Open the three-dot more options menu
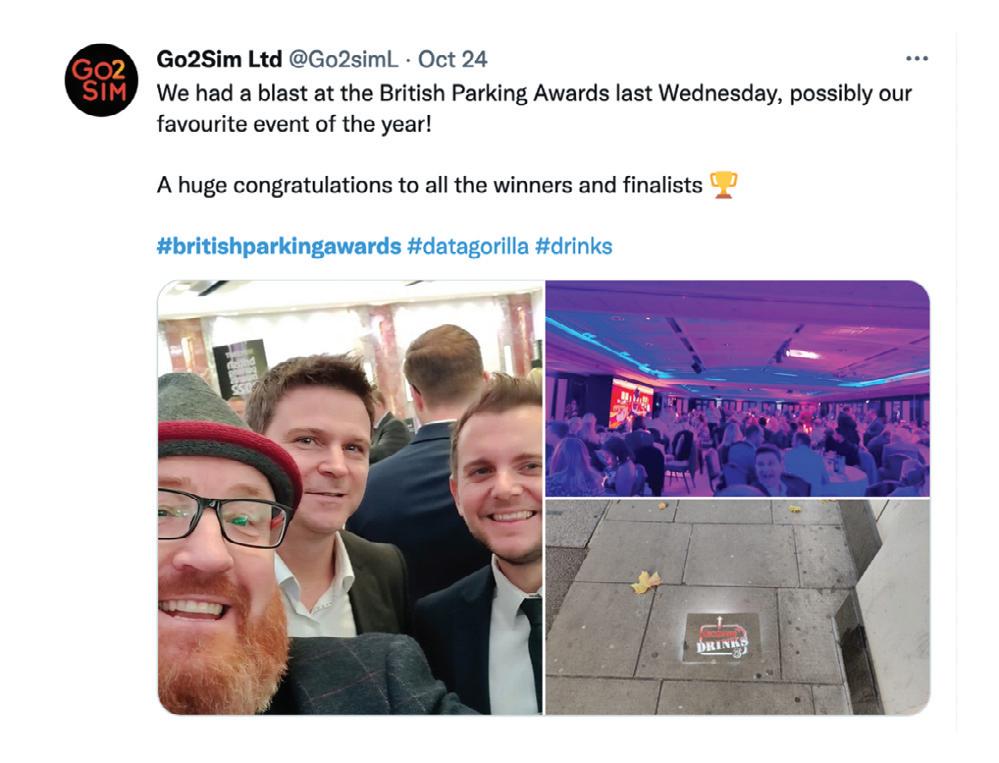 (916, 59)
